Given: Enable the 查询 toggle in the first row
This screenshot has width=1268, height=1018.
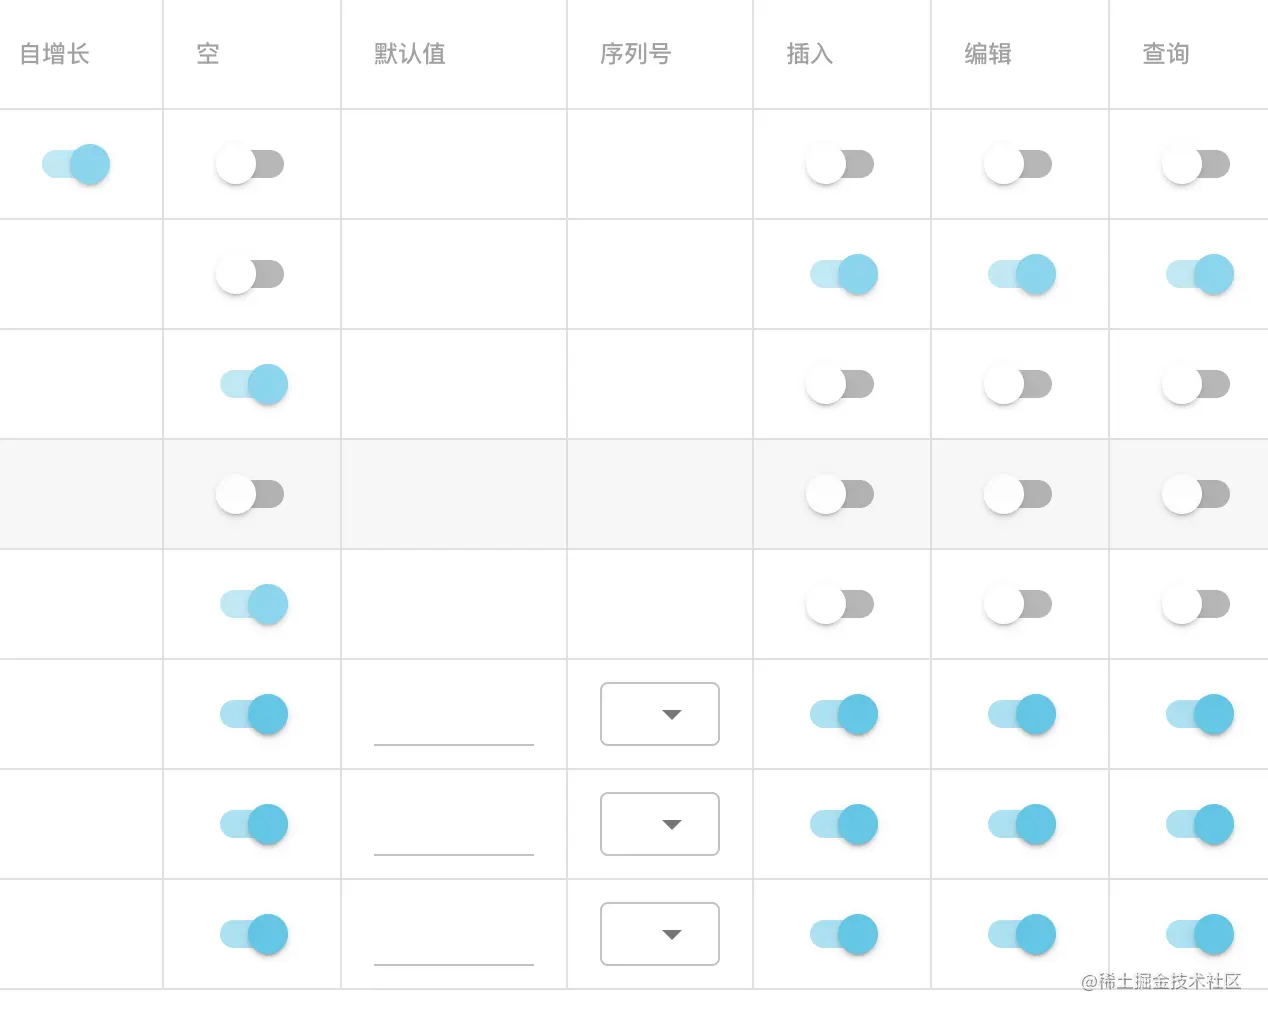Looking at the screenshot, I should click(x=1196, y=164).
